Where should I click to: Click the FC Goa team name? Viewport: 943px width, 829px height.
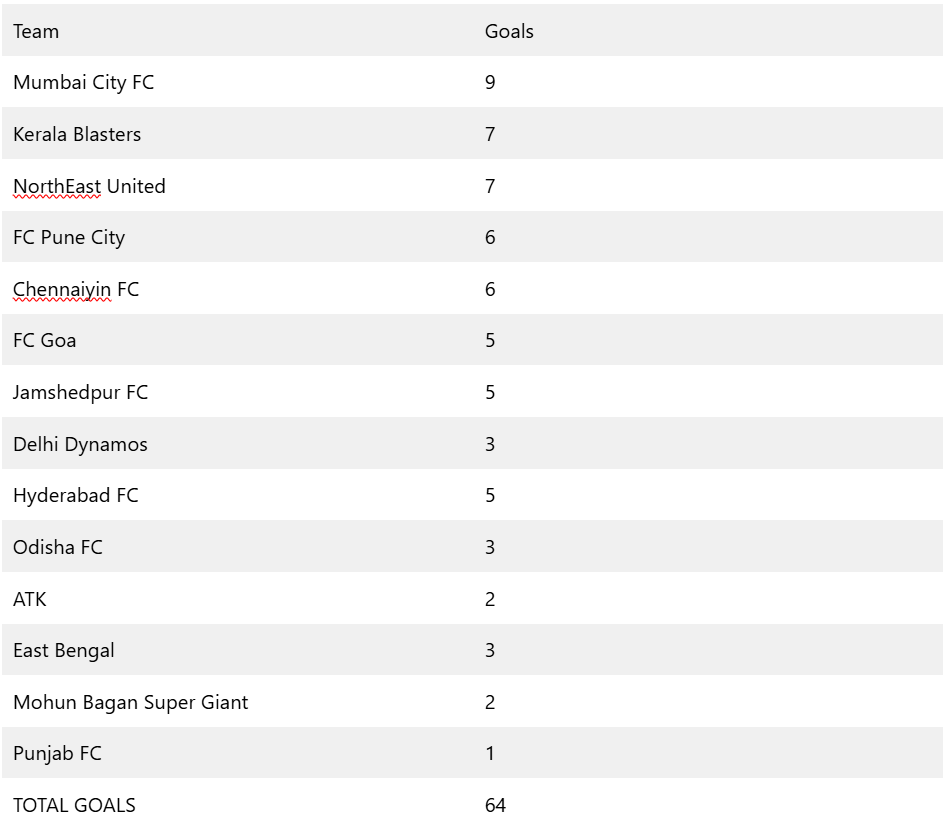point(45,340)
